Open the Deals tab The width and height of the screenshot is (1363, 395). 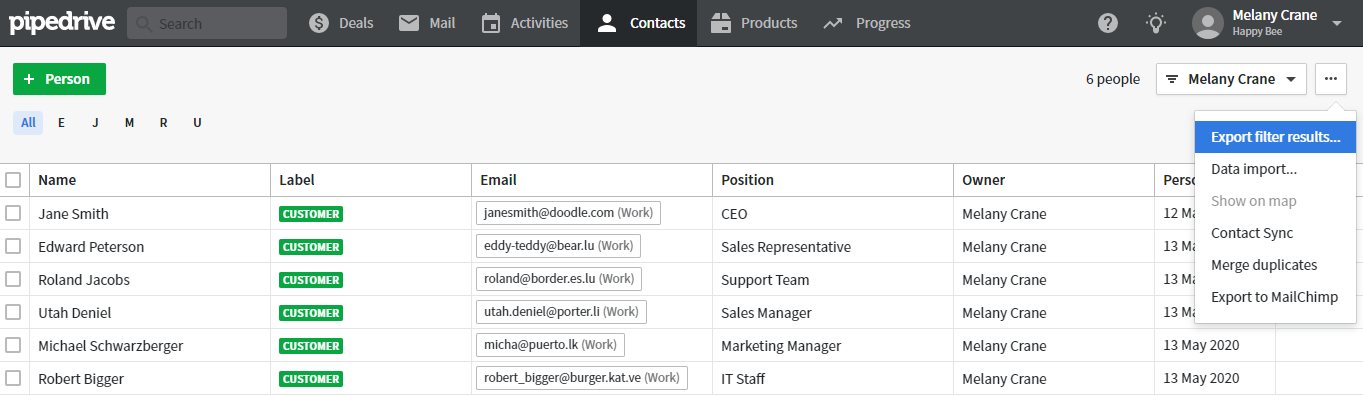click(x=340, y=23)
